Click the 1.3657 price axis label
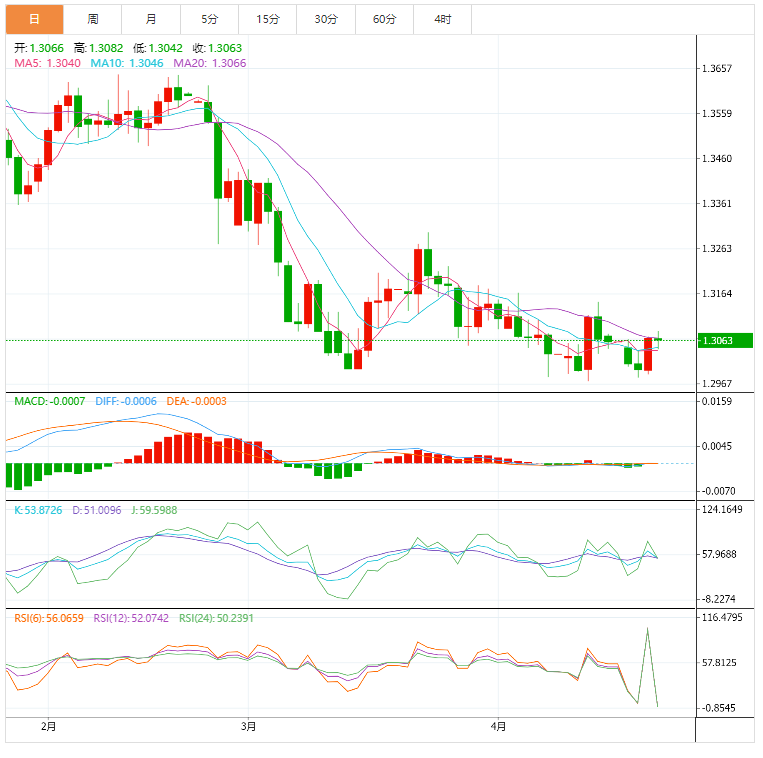 click(x=717, y=69)
